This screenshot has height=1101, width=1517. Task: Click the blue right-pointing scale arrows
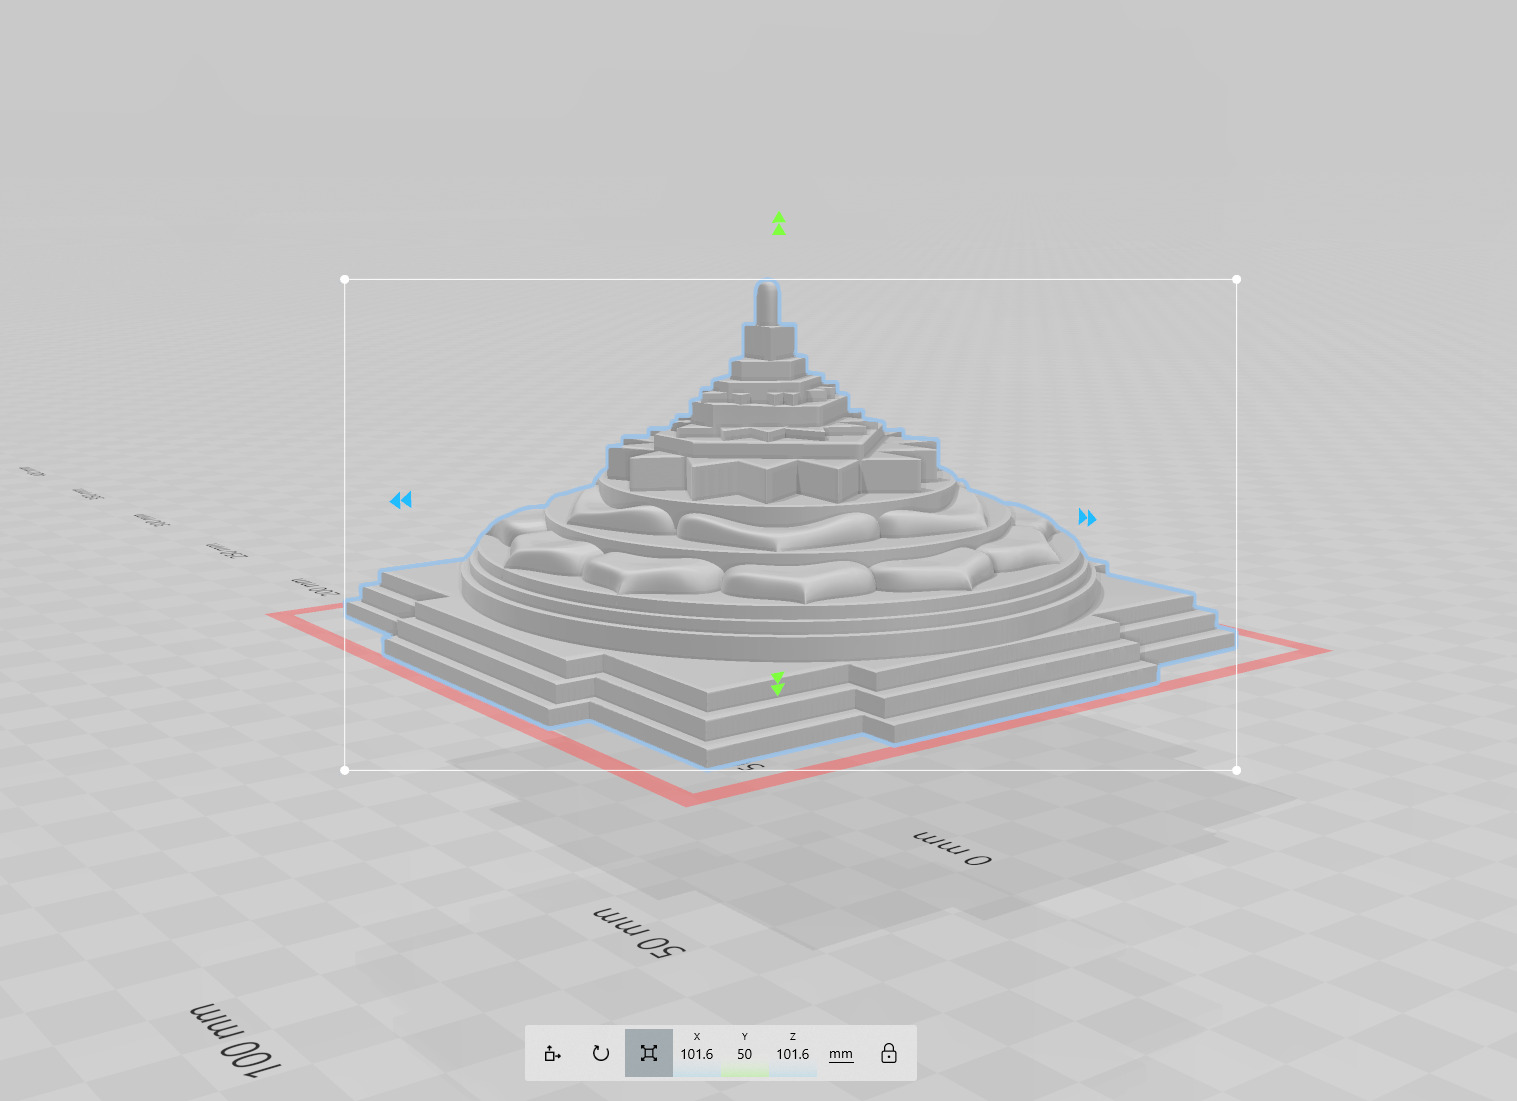1087,517
